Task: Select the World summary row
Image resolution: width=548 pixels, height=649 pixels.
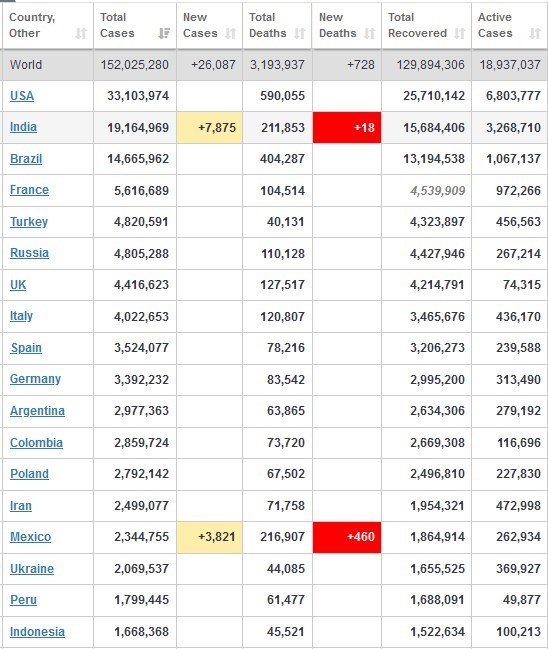Action: 274,65
